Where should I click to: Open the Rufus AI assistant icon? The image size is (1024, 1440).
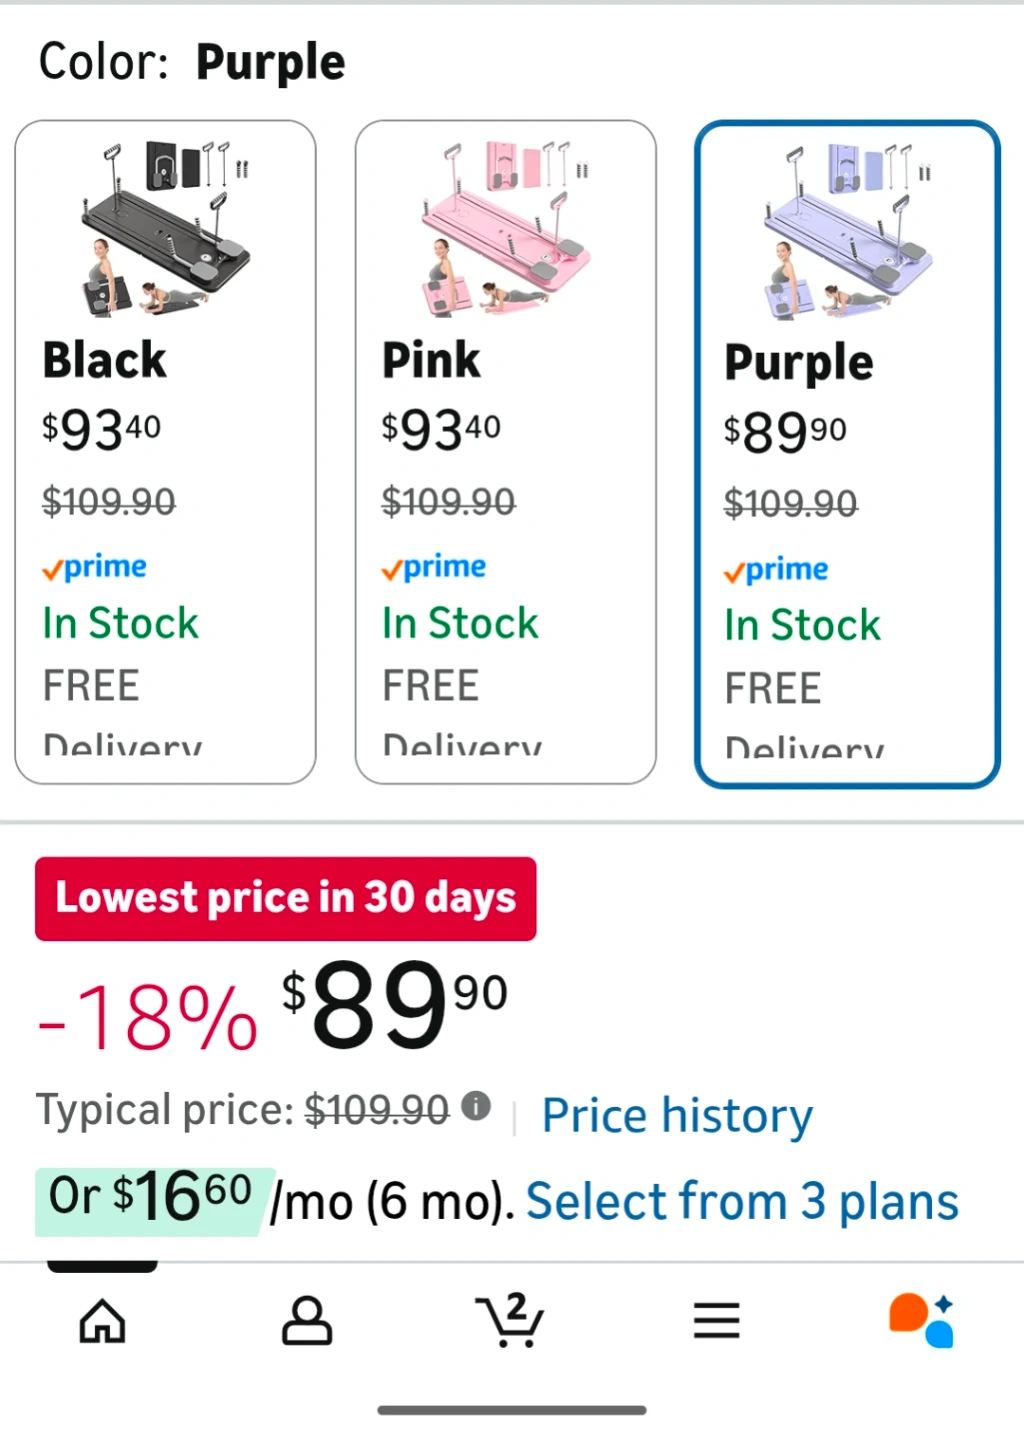[x=921, y=1321]
